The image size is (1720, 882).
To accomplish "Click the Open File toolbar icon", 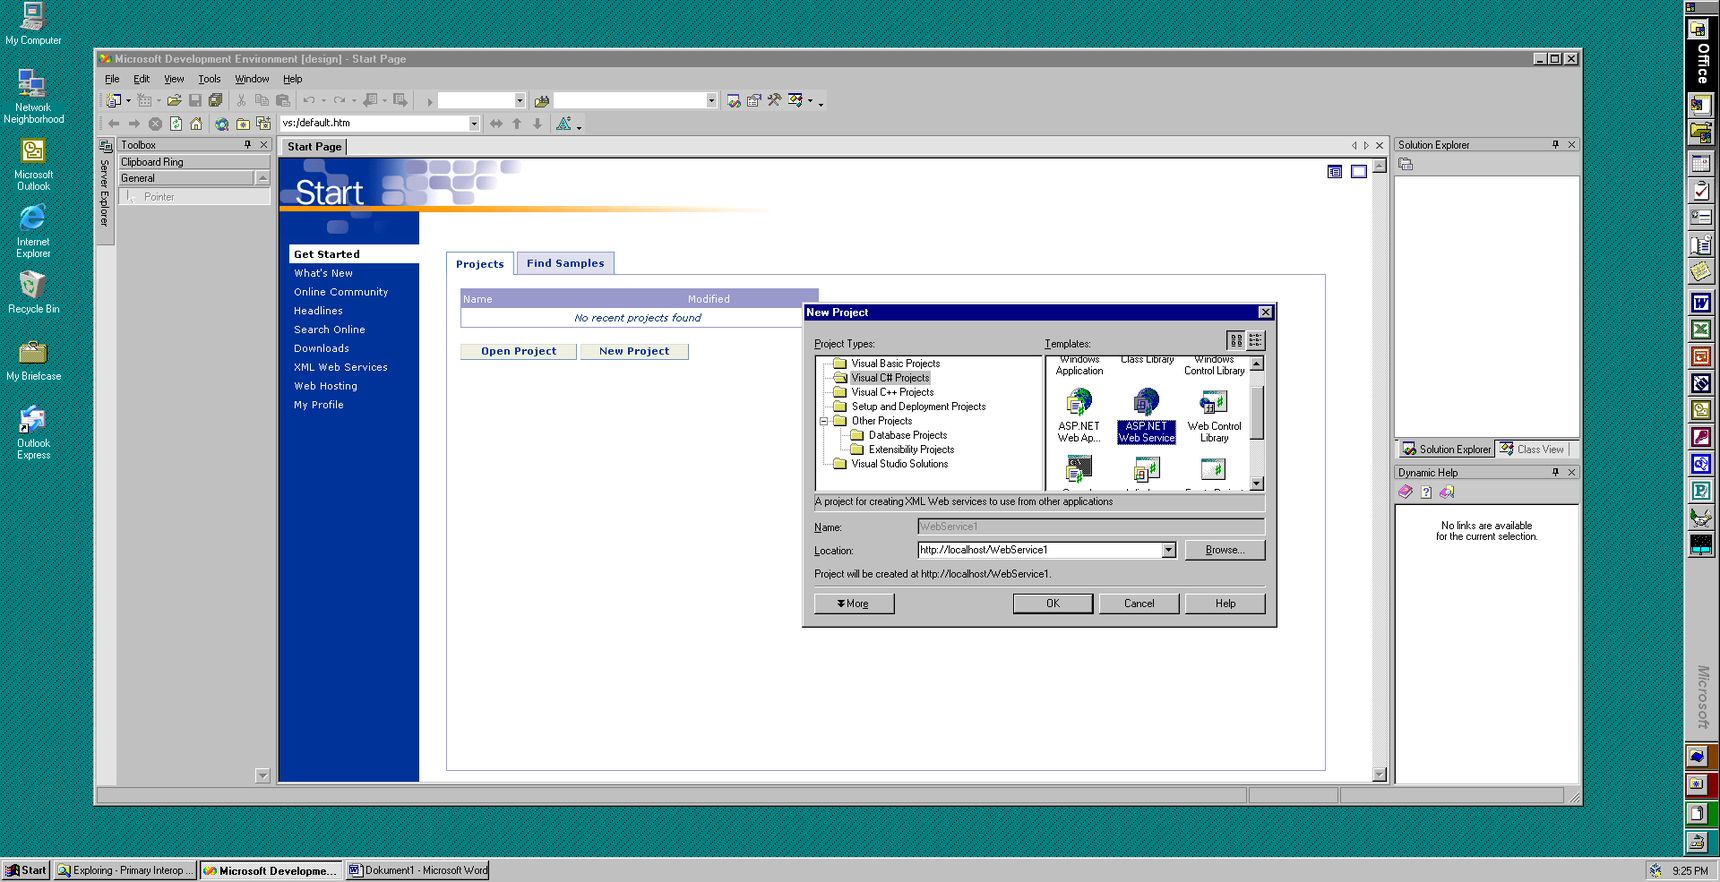I will (174, 100).
